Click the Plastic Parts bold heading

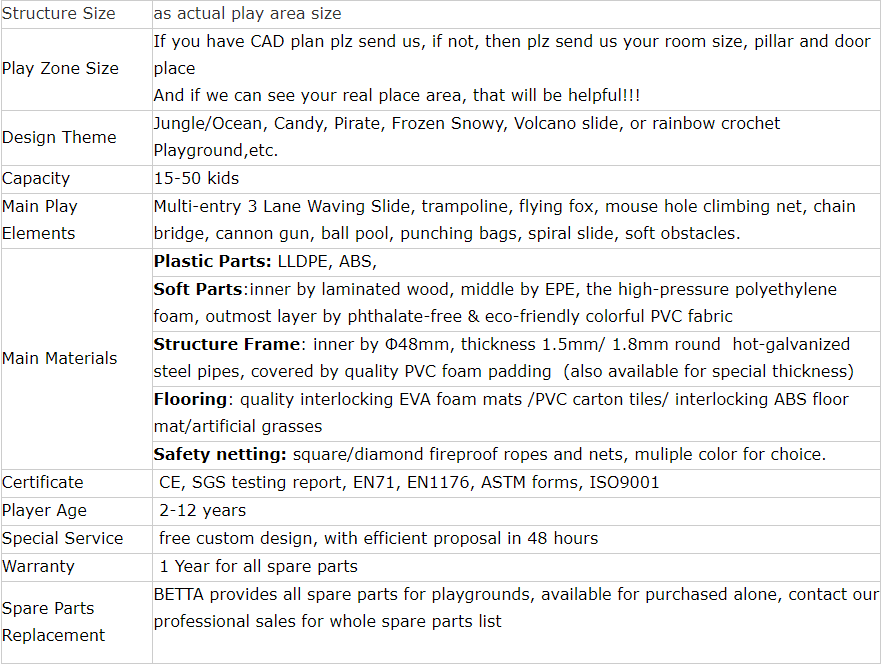(x=213, y=262)
